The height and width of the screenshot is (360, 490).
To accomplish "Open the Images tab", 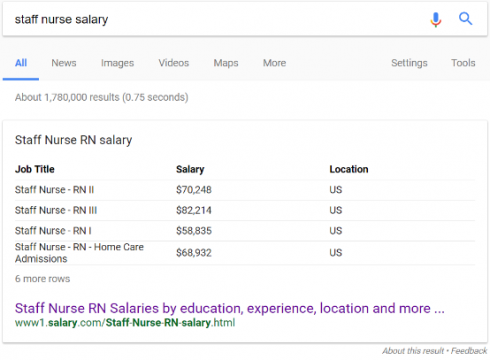I will 117,63.
